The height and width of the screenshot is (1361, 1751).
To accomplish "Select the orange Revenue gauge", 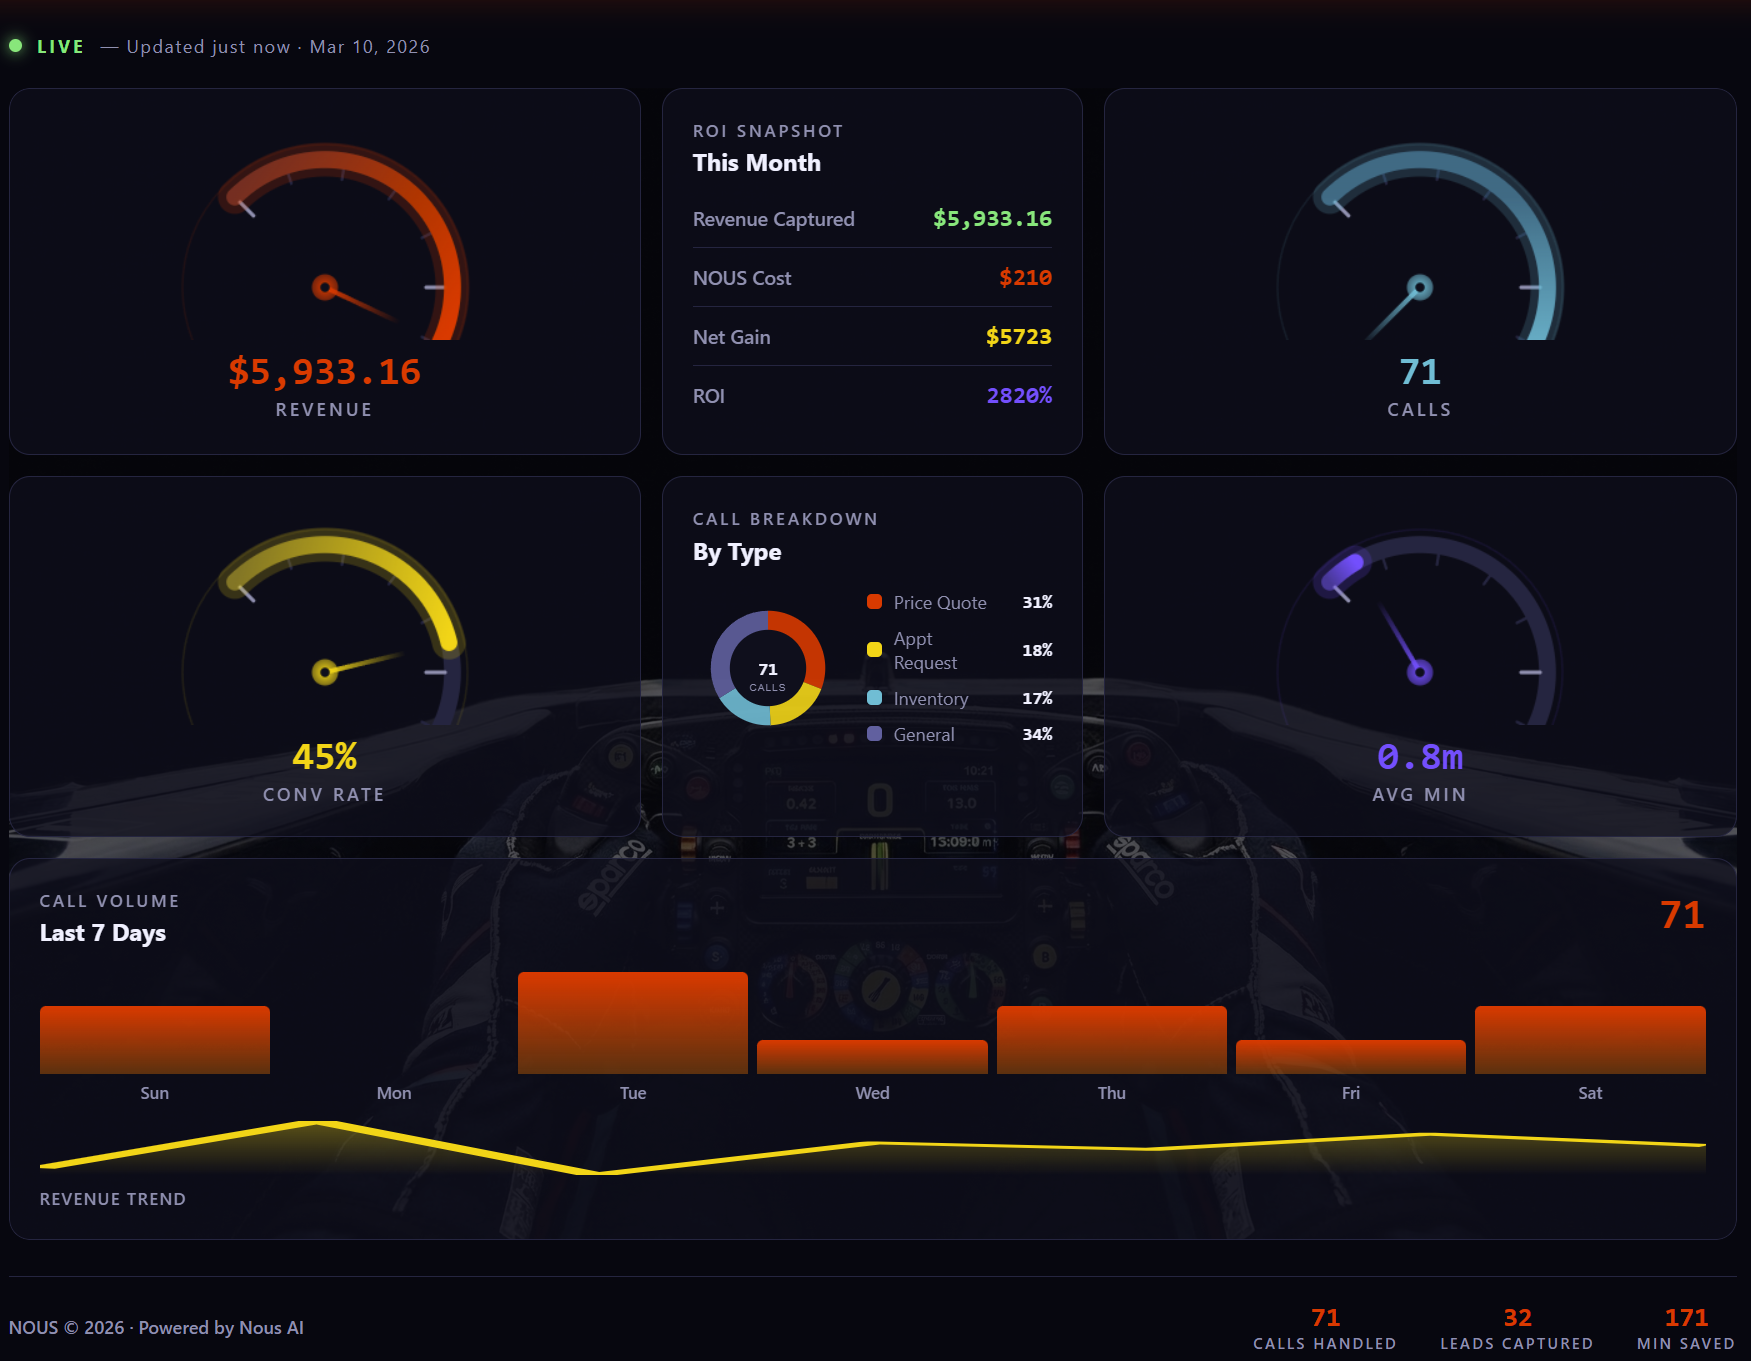I will click(x=324, y=270).
